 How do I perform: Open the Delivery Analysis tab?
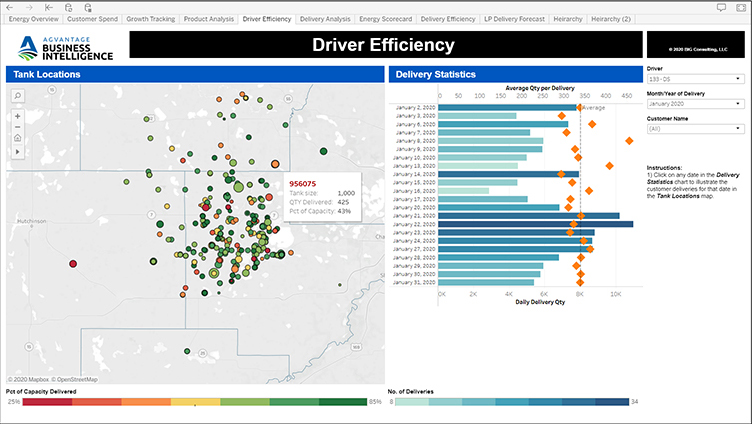325,19
